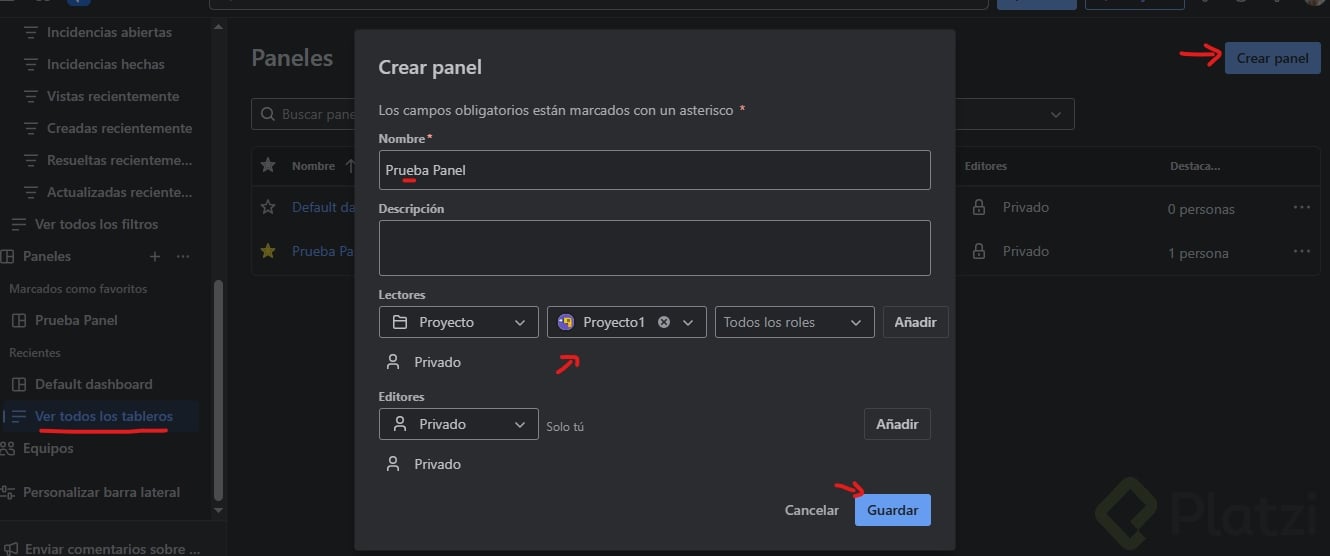Select Ver todos los tableros in sidebar
Screen dimensions: 1330x556
pos(103,416)
